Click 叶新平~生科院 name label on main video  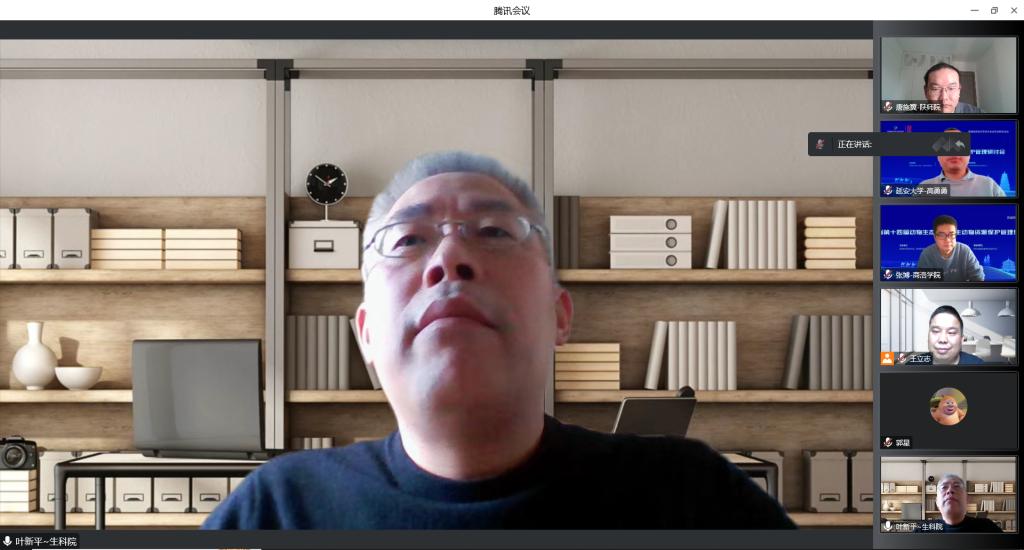pyautogui.click(x=46, y=541)
